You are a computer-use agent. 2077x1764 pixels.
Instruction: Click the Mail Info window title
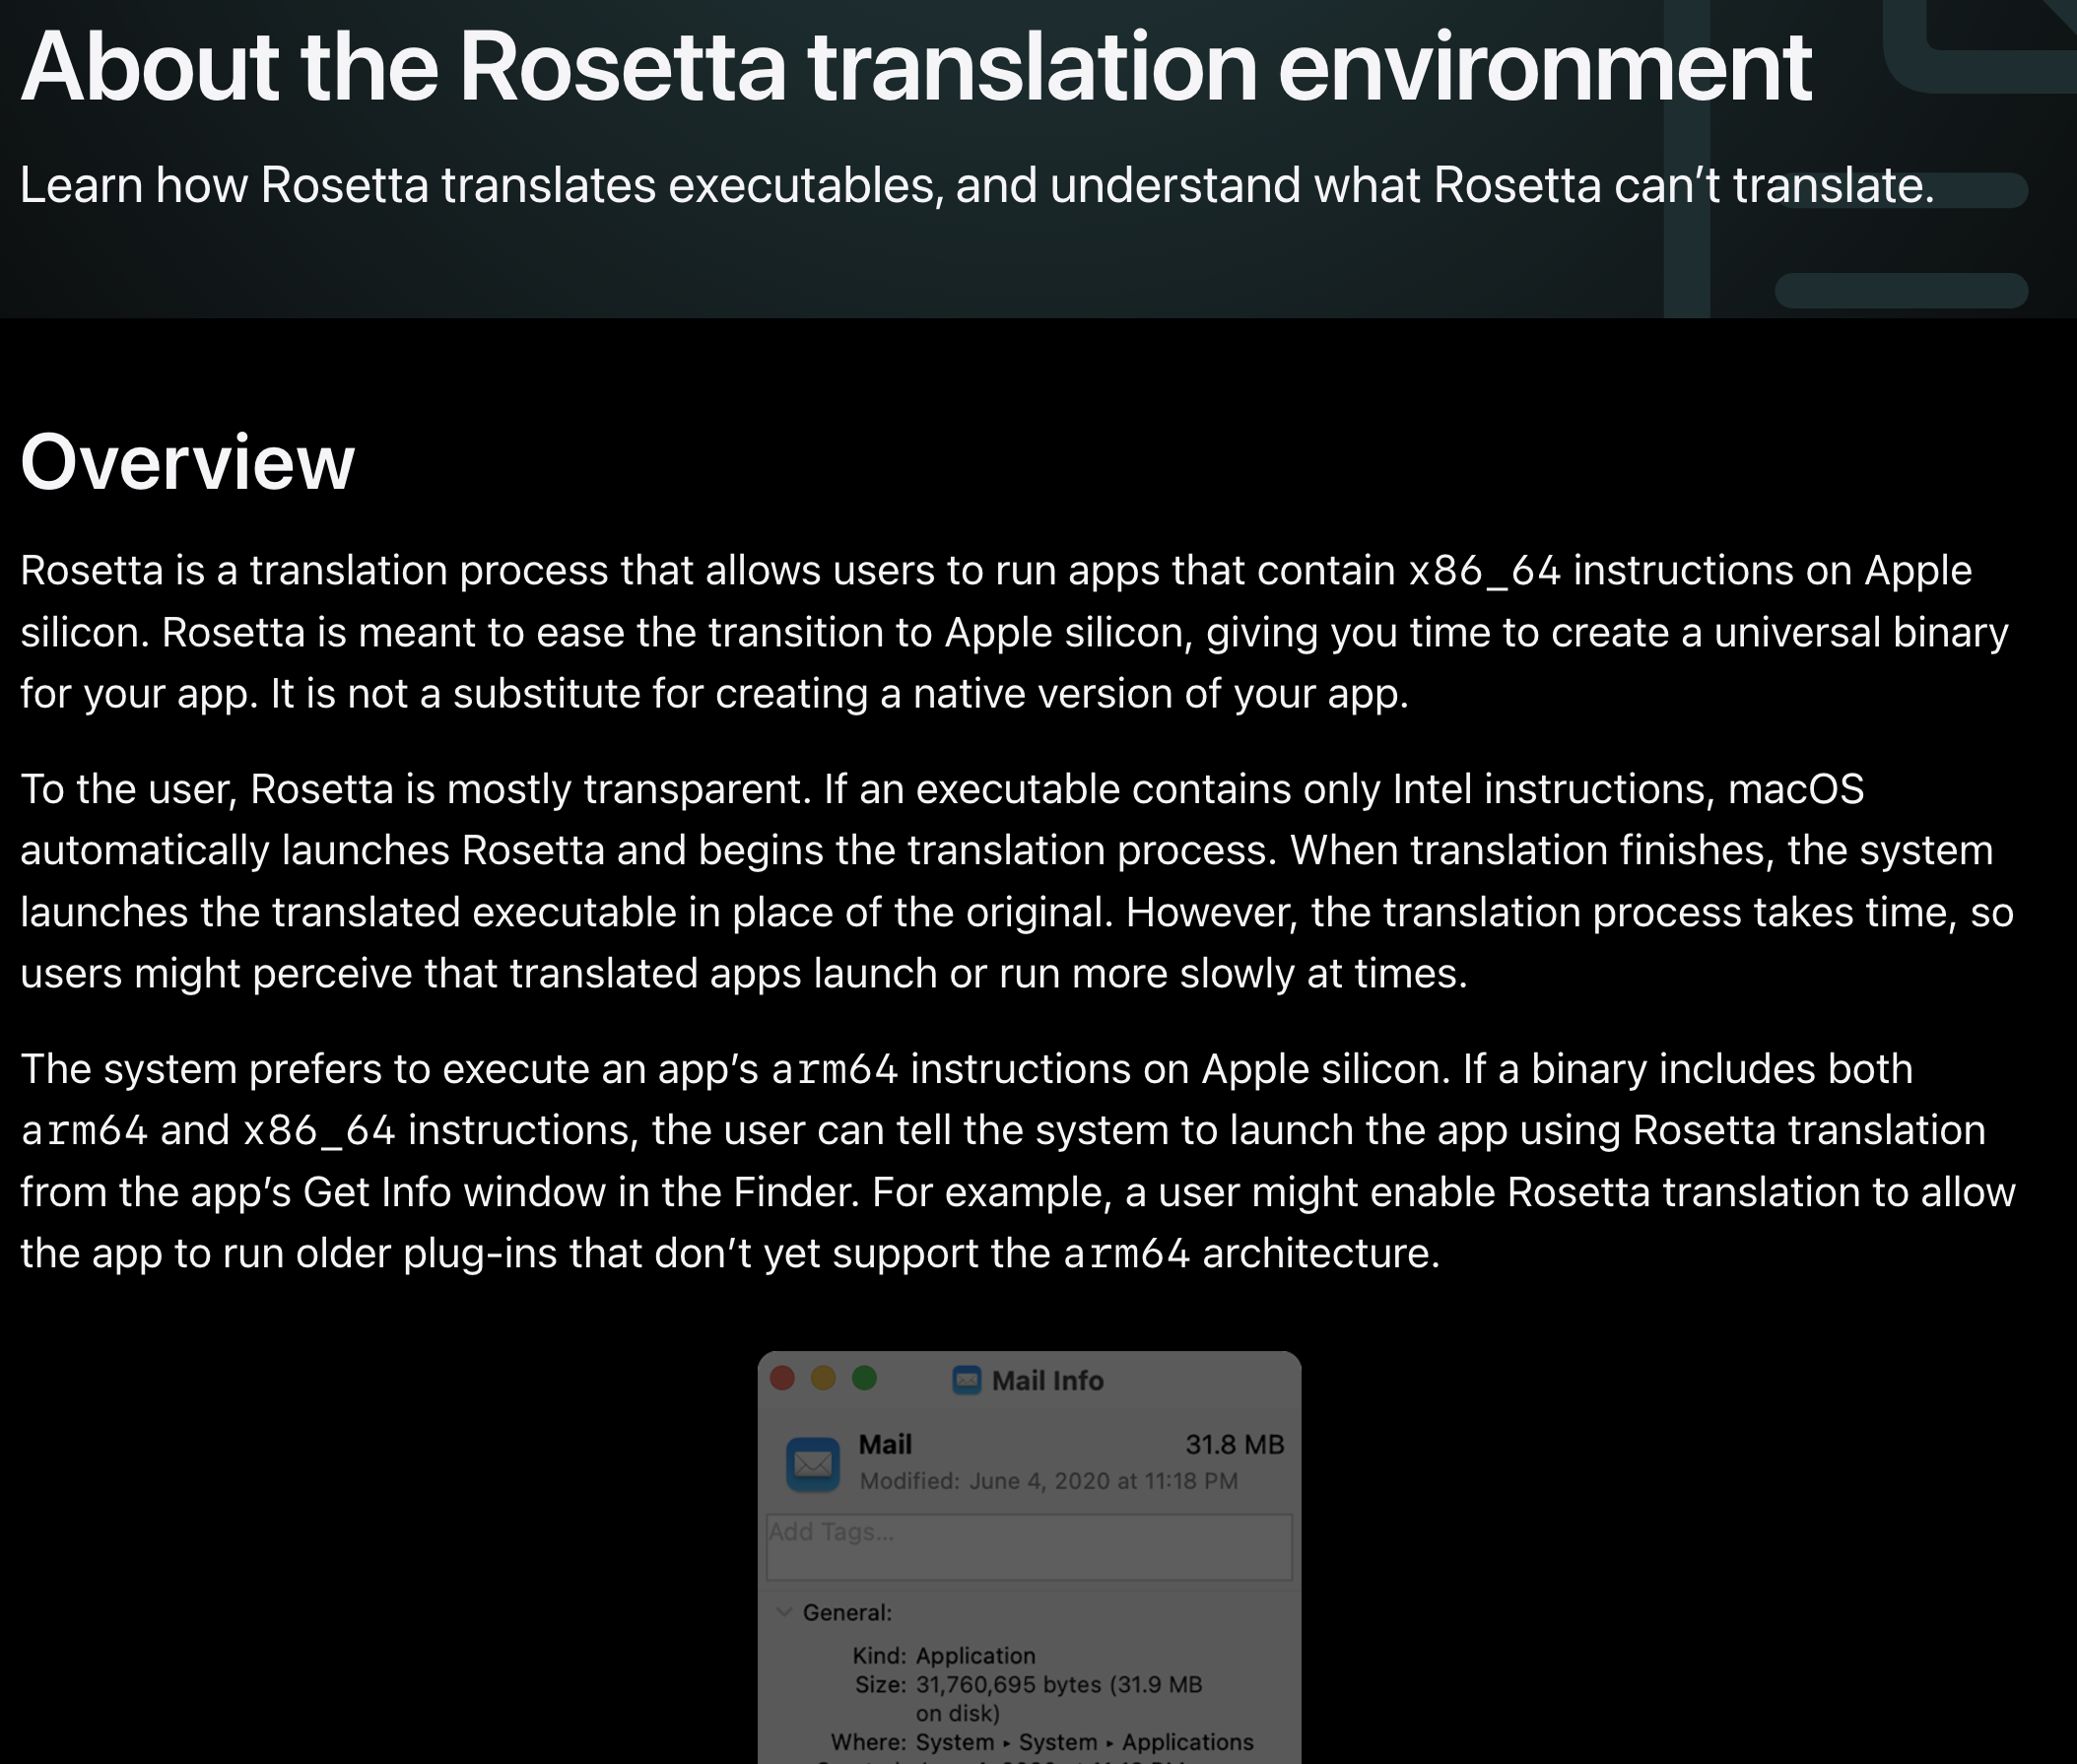click(x=1047, y=1381)
